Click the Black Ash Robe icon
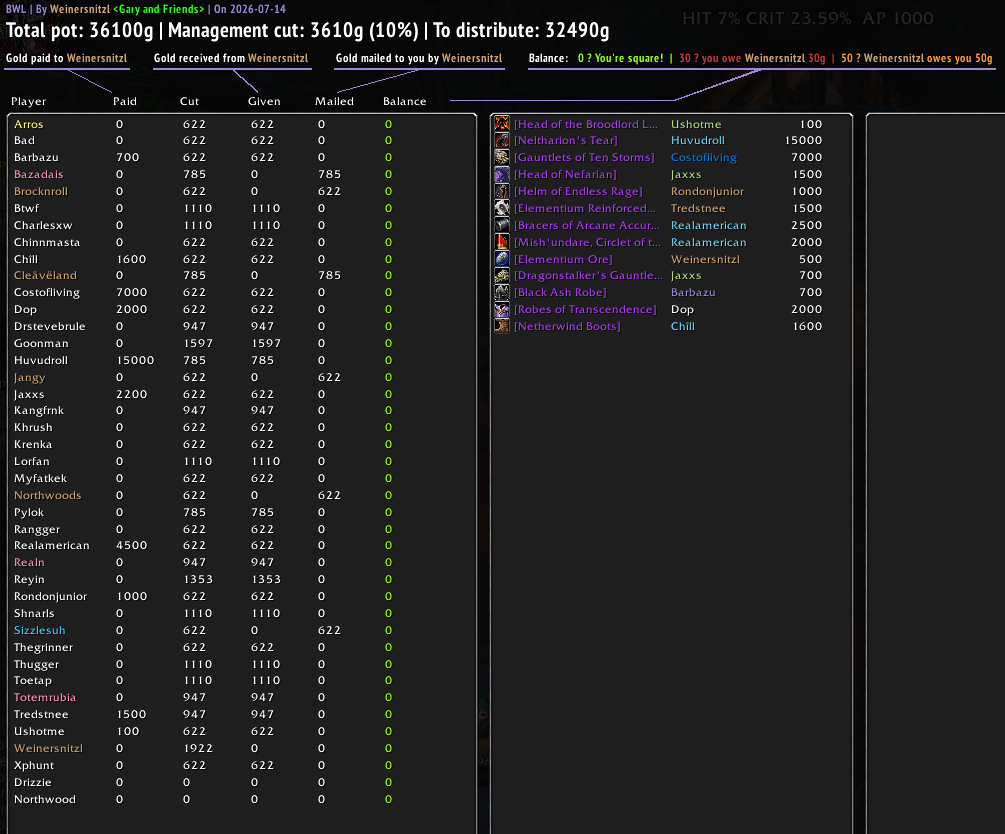 [x=502, y=292]
